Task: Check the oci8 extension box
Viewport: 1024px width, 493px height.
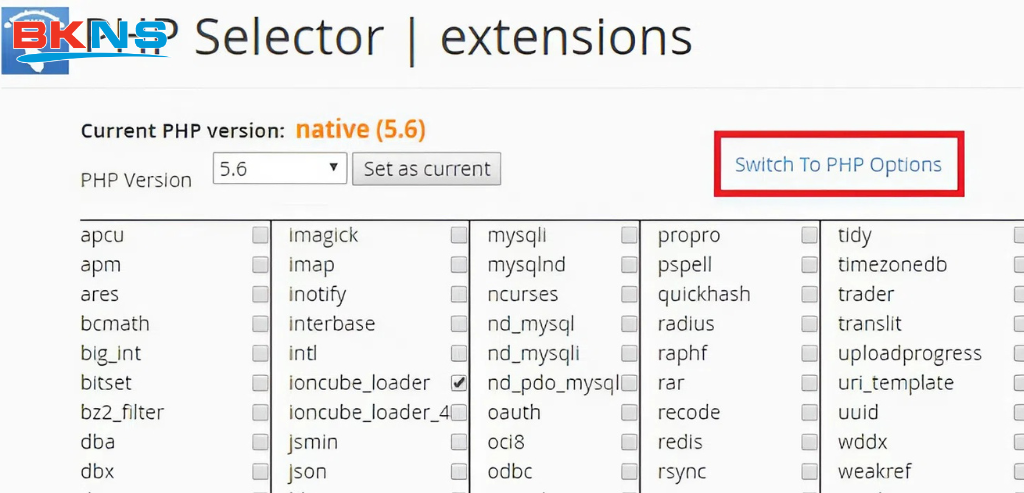Action: [x=630, y=442]
